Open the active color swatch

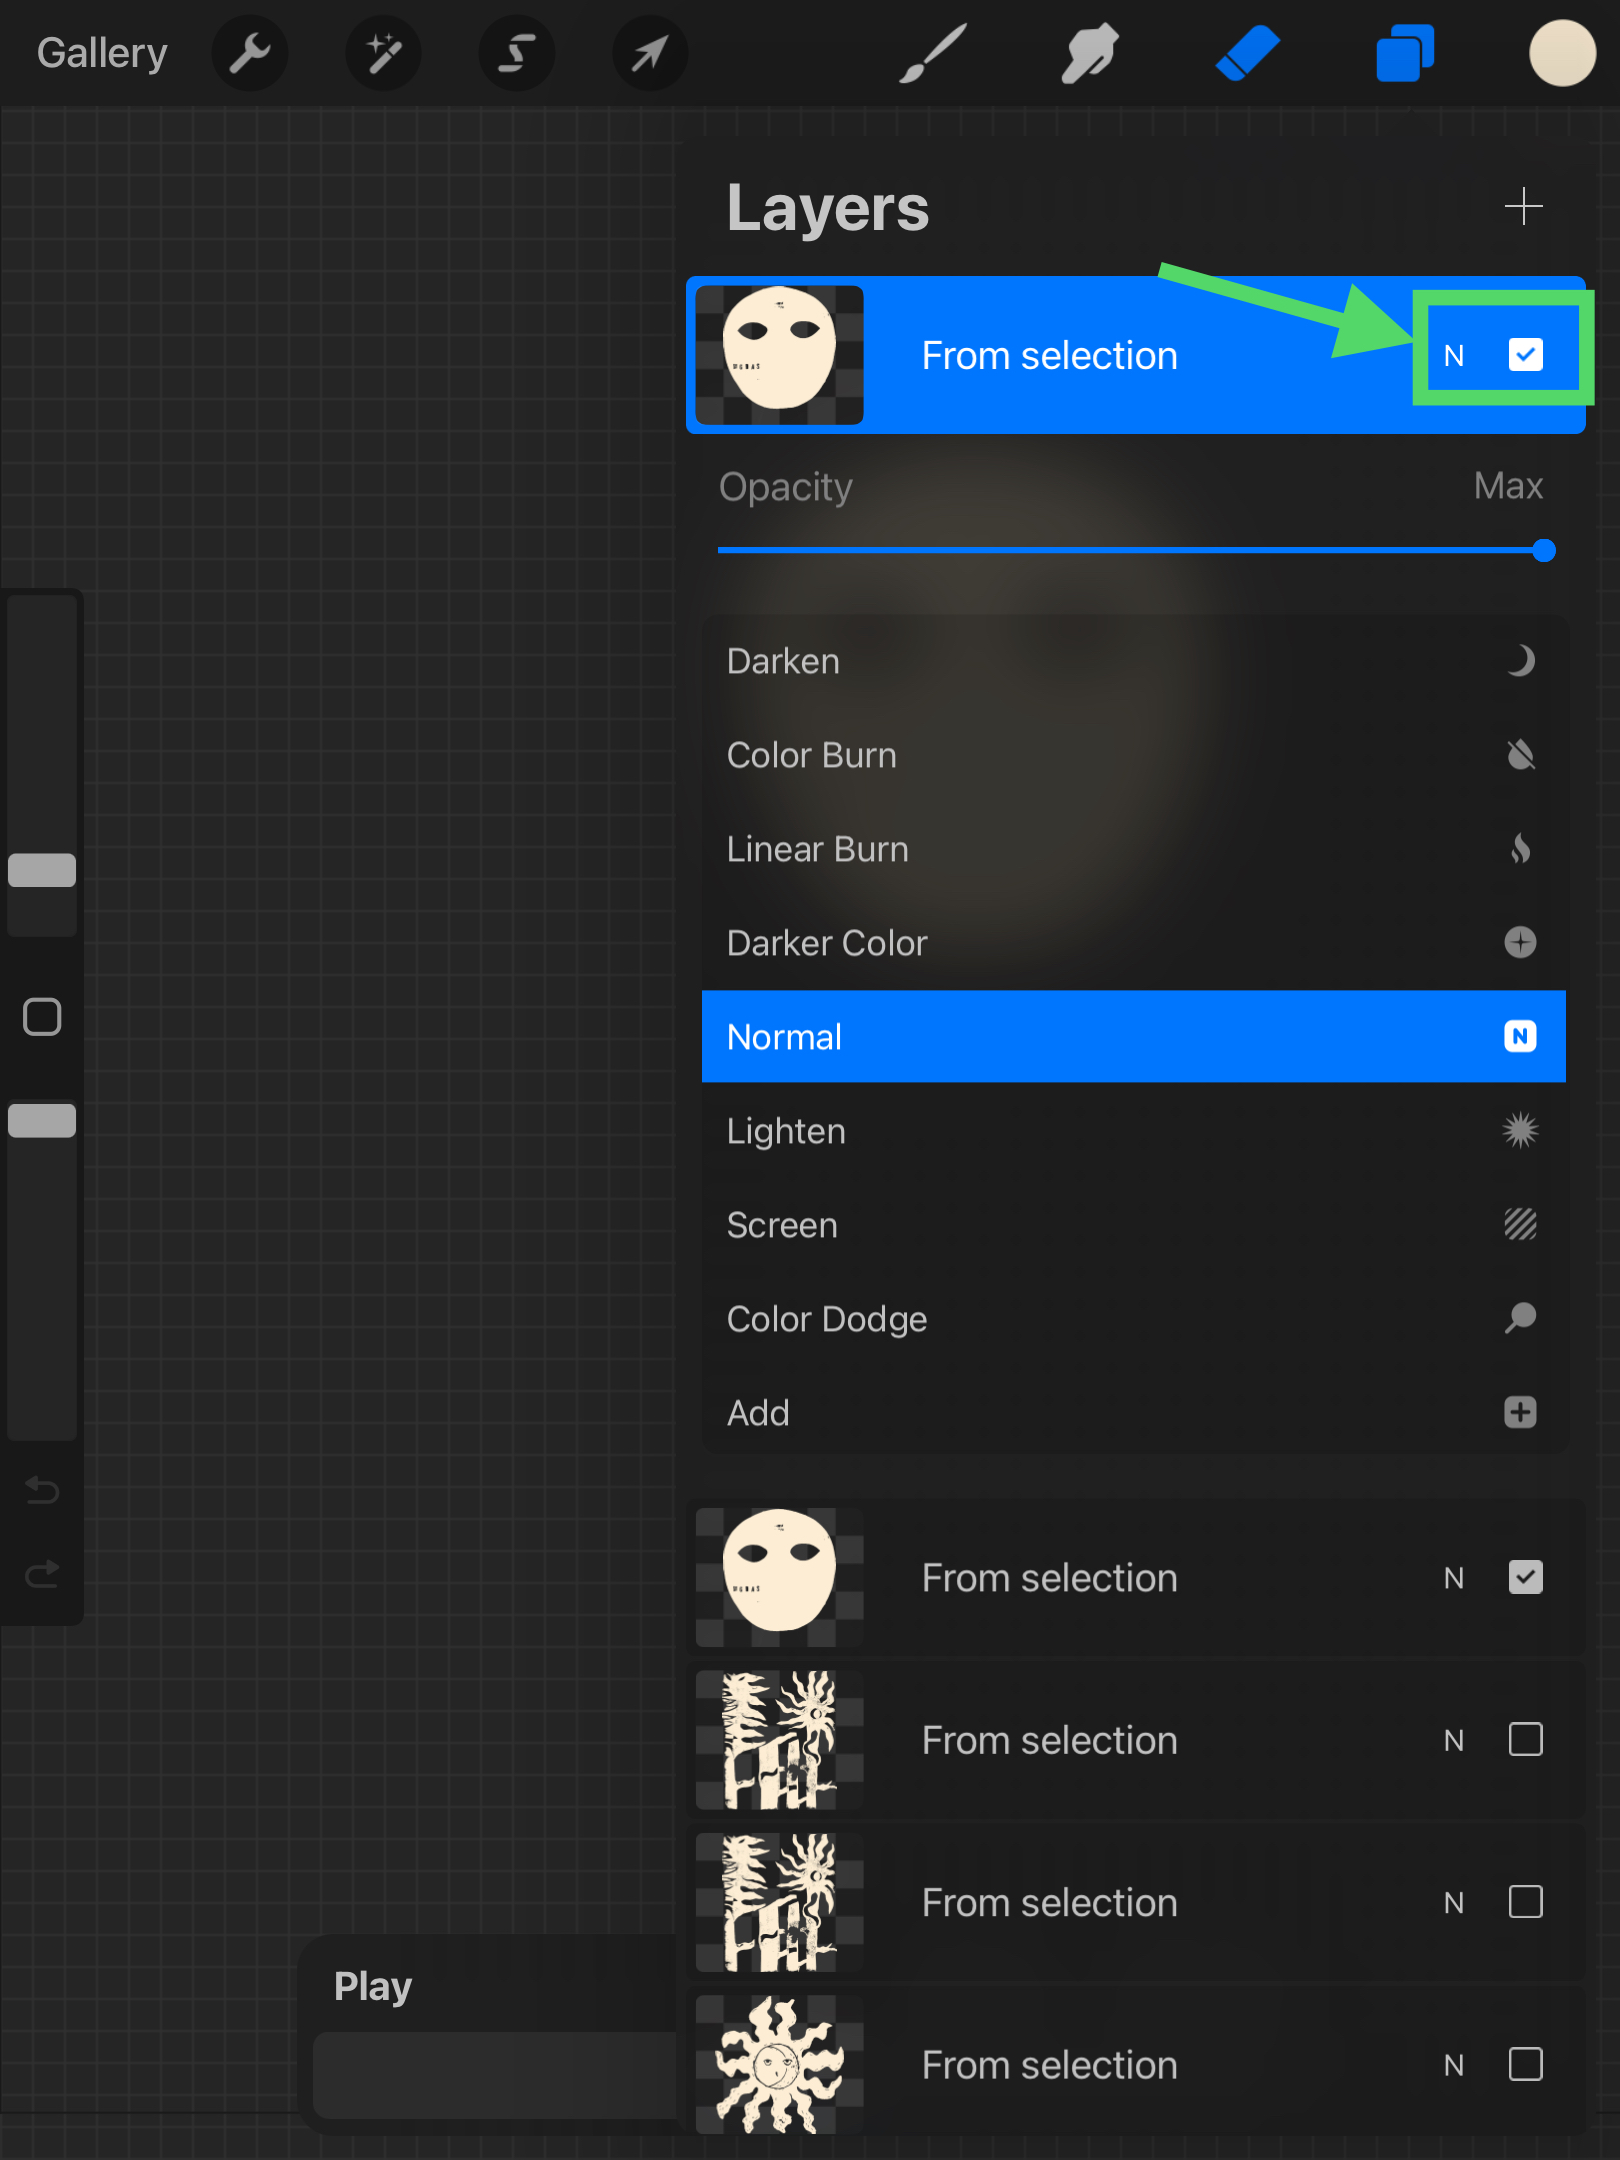click(x=1562, y=54)
